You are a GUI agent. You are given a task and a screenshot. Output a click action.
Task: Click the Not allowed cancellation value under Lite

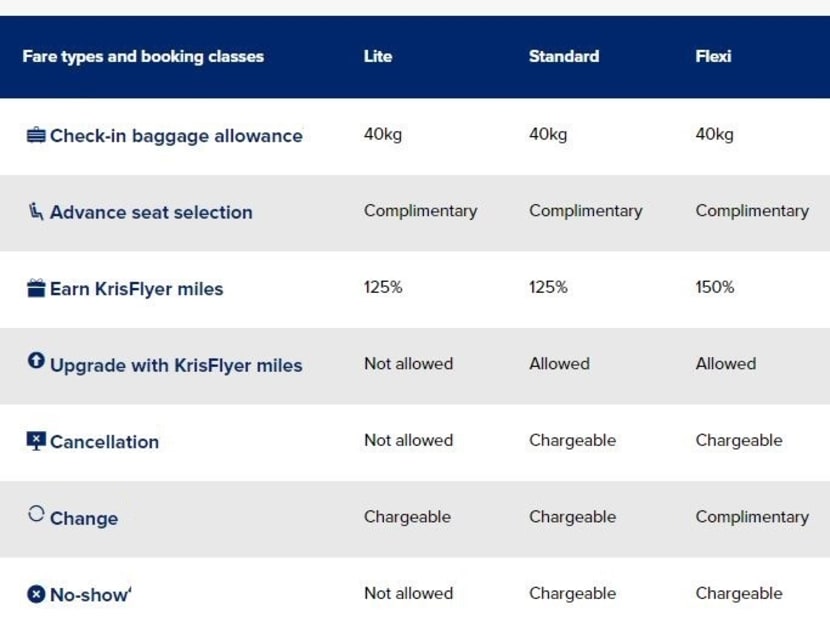point(408,440)
